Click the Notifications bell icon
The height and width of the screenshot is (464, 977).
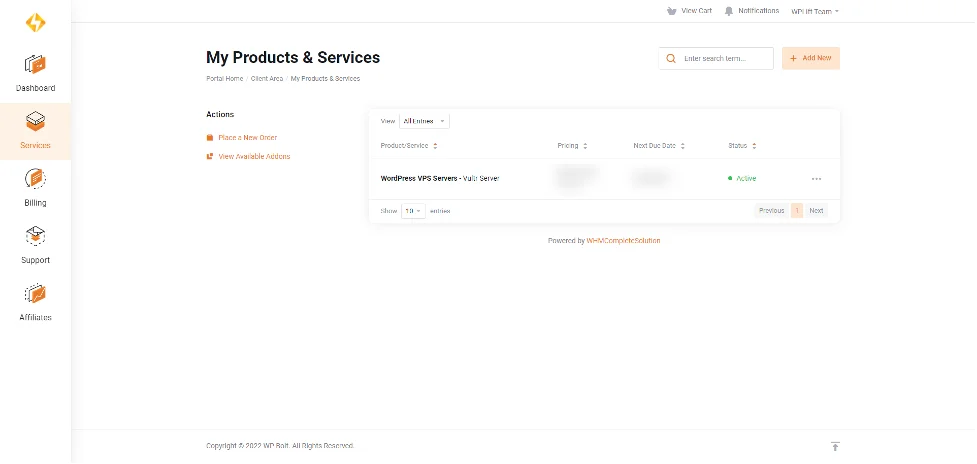click(x=728, y=11)
